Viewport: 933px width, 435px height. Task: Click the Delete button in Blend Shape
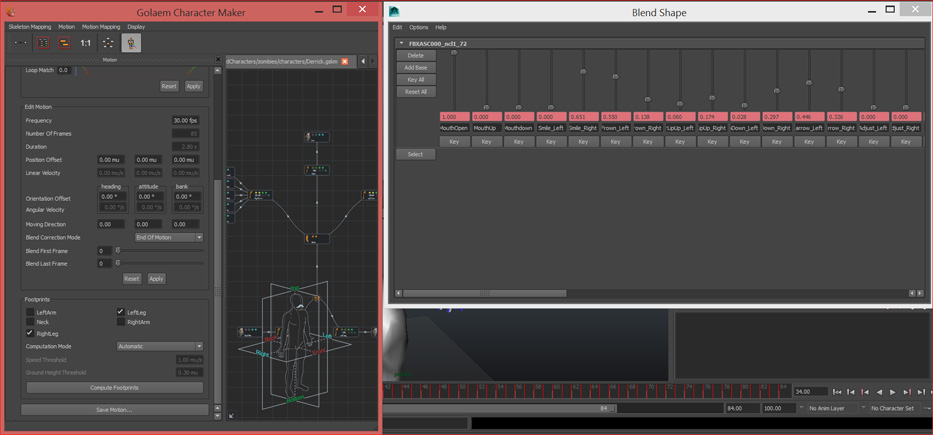pos(416,55)
